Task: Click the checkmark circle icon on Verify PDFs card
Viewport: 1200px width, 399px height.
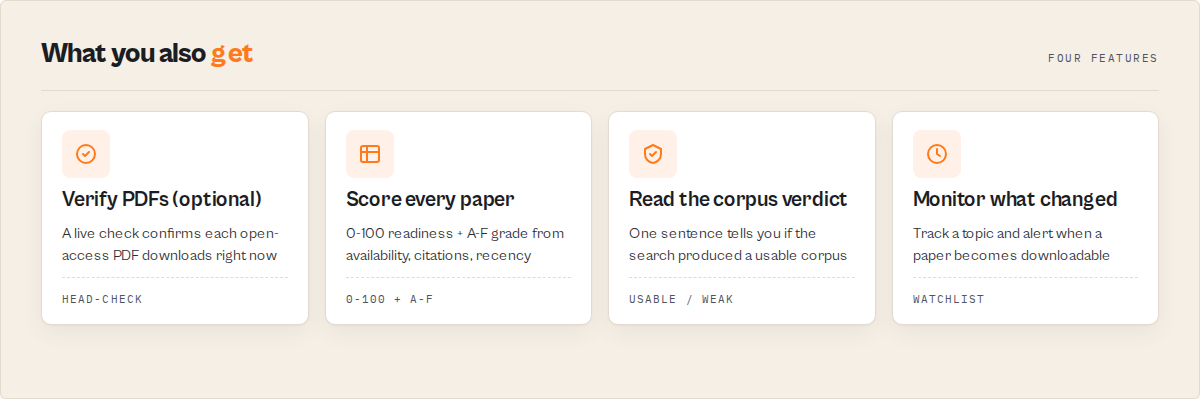Action: pyautogui.click(x=86, y=154)
